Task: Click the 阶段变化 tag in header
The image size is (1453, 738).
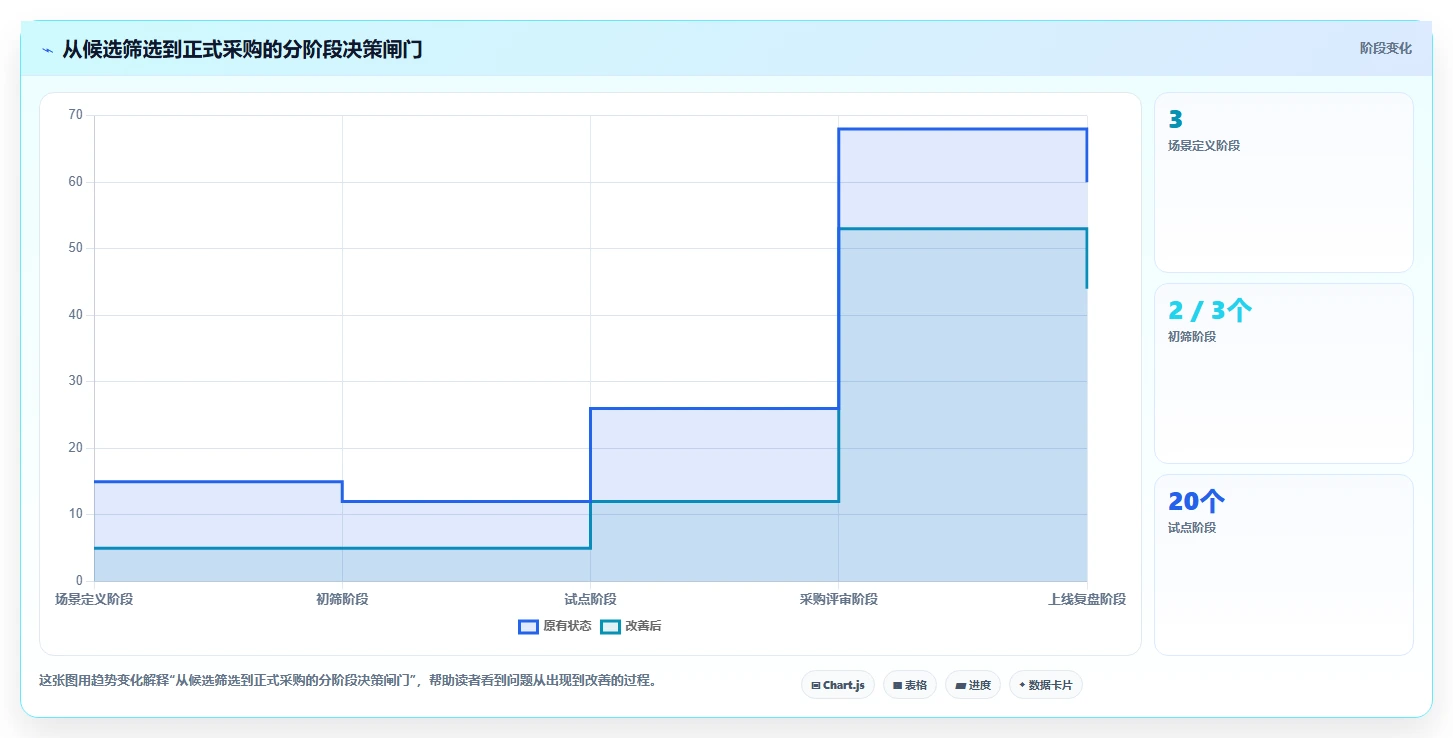Action: tap(1386, 48)
